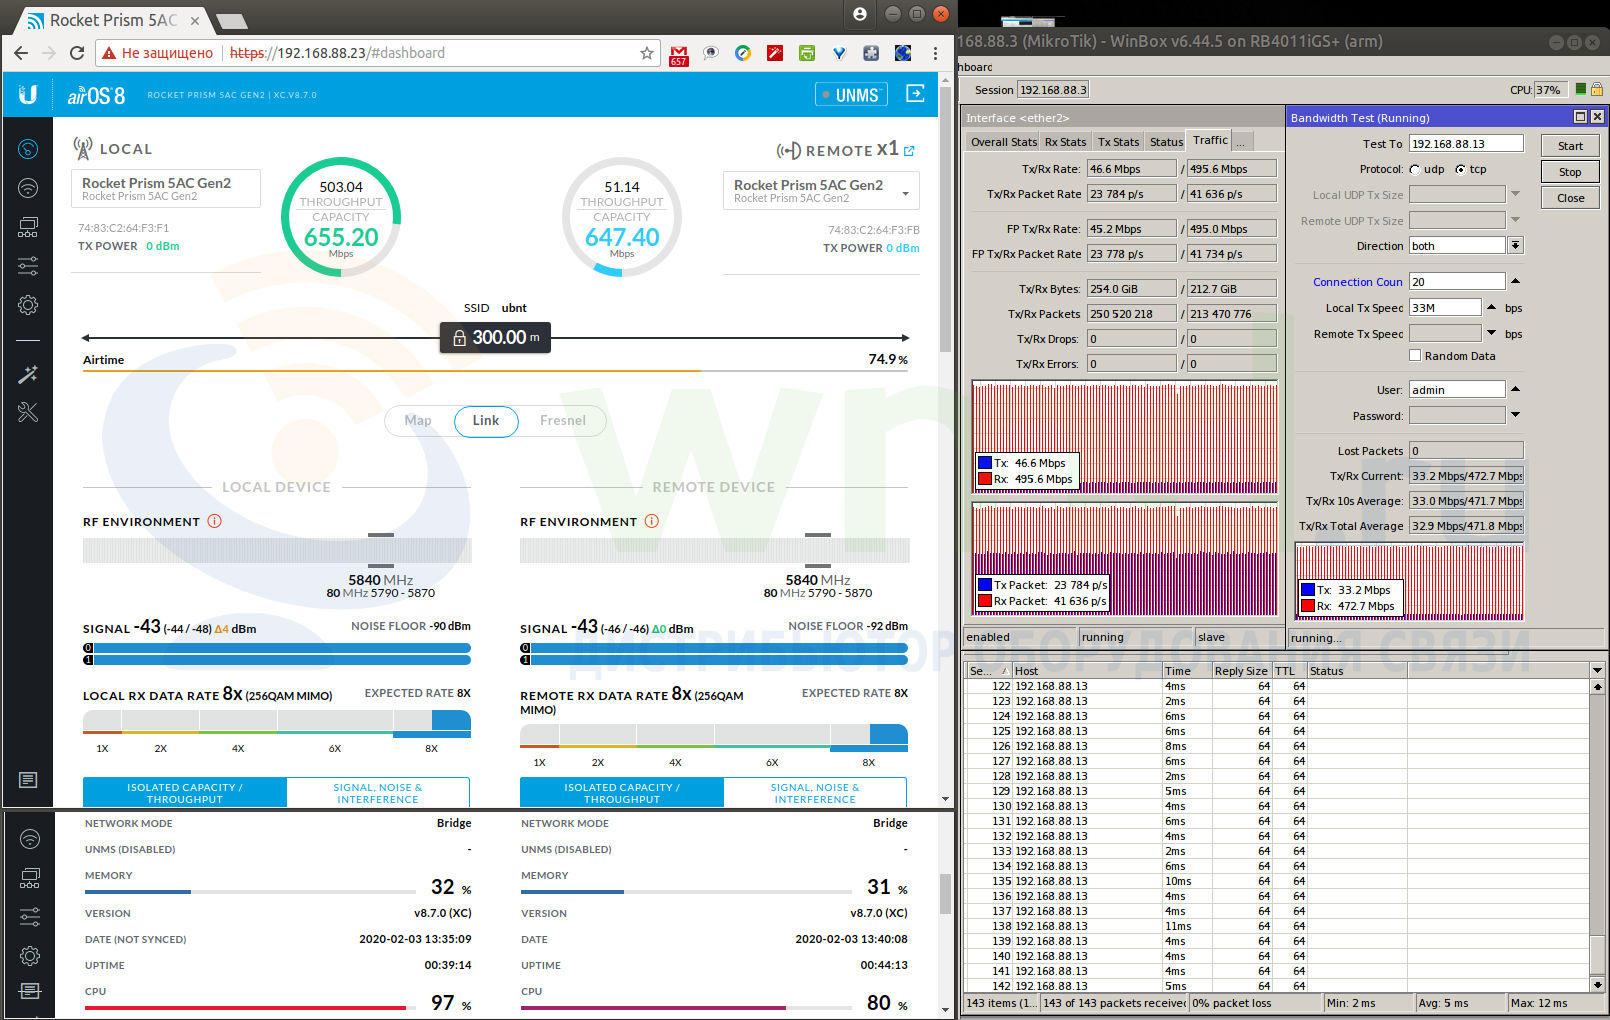Viewport: 1610px width, 1020px height.
Task: Reload the browser page
Action: (77, 53)
